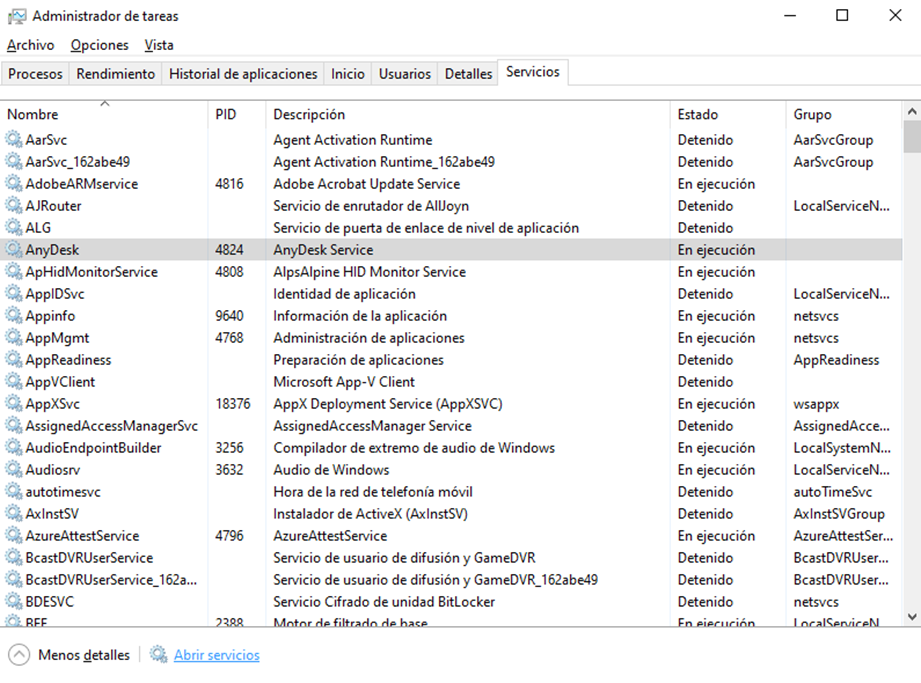
Task: Click Audio de Windows description
Action: [x=331, y=470]
